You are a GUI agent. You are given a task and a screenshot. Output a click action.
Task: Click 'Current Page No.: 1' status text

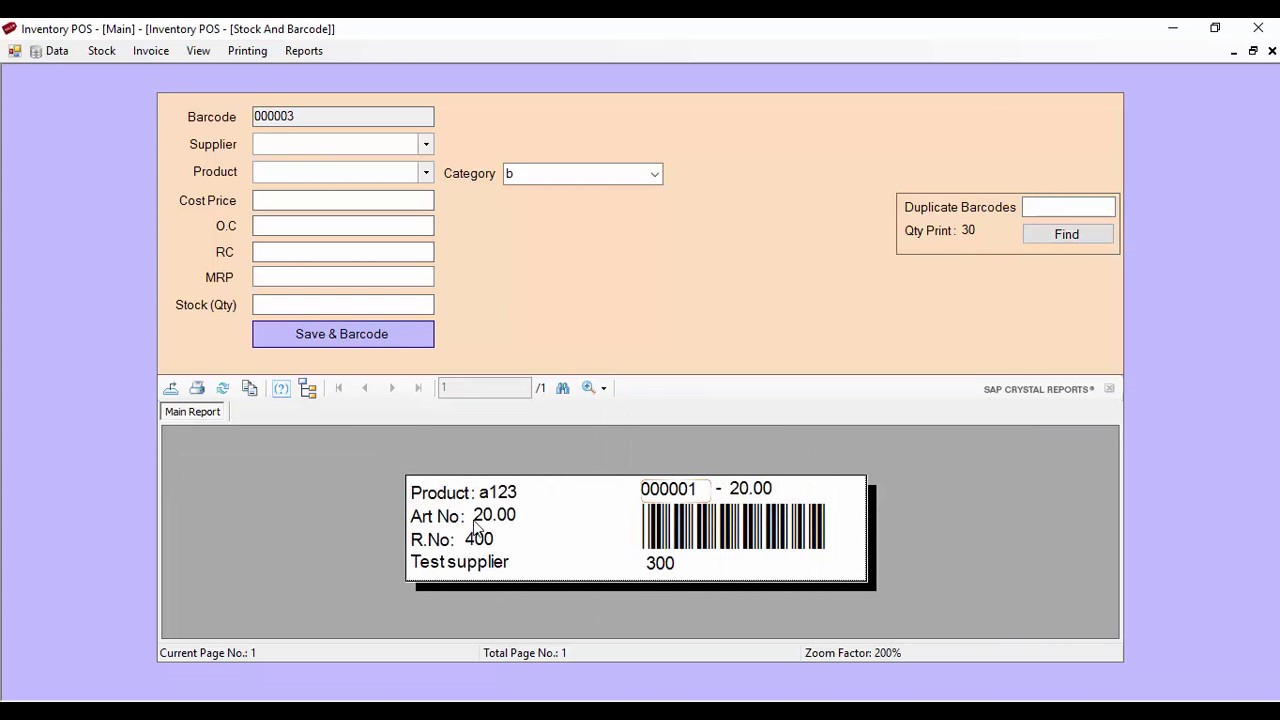(x=208, y=653)
